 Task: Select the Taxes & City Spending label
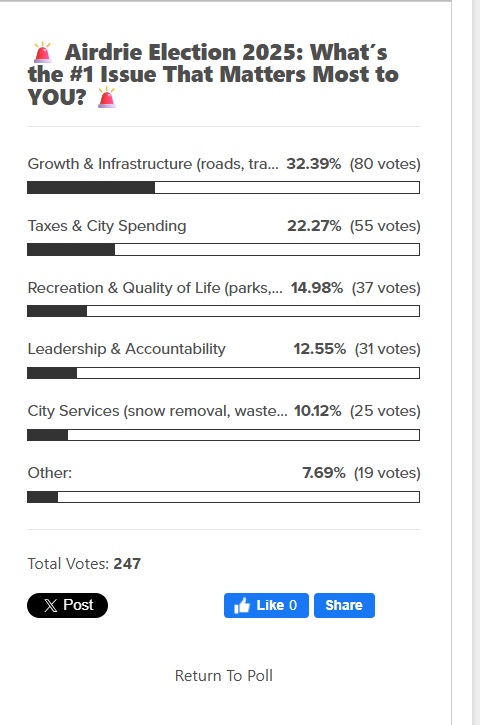tap(107, 226)
